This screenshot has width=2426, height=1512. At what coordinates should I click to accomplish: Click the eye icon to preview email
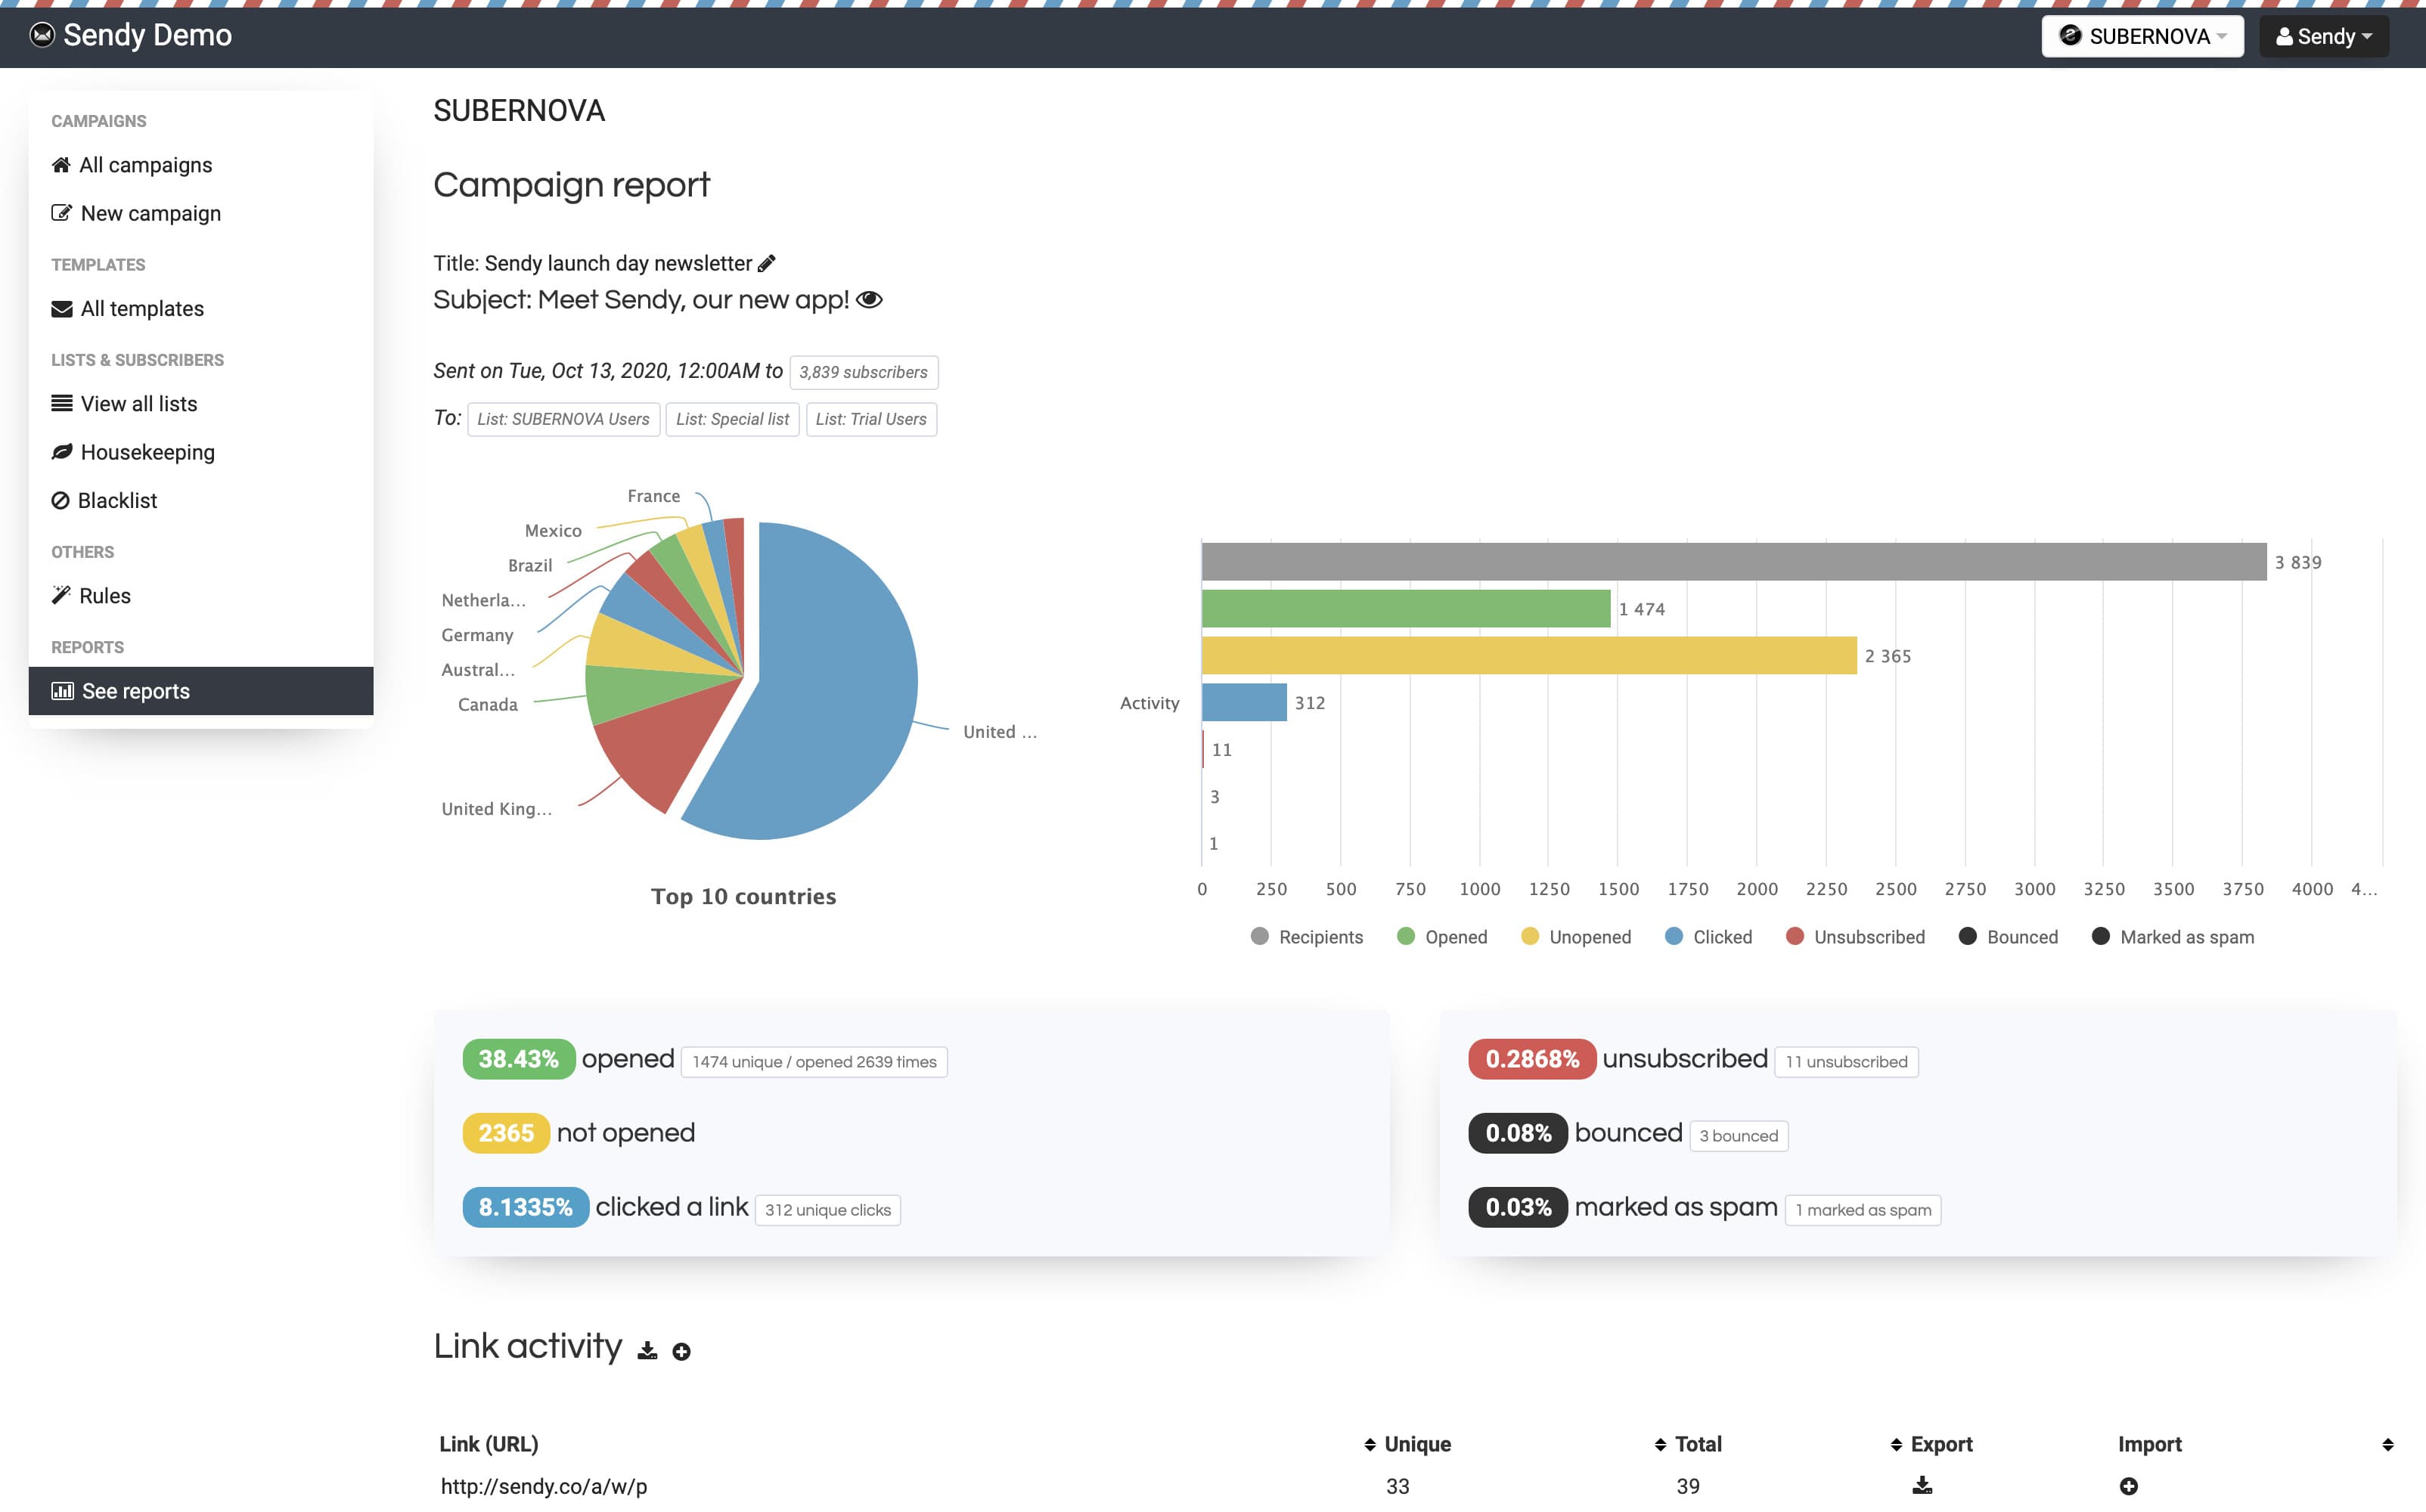(x=869, y=300)
